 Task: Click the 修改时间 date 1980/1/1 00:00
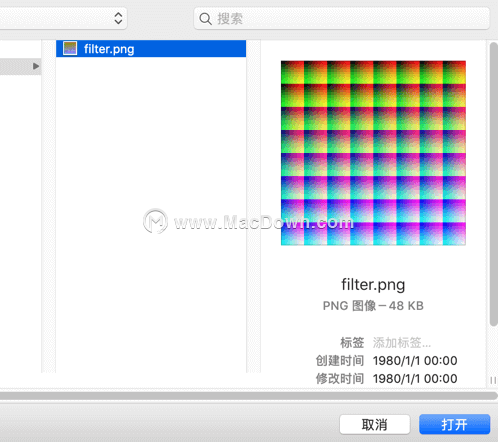[415, 379]
